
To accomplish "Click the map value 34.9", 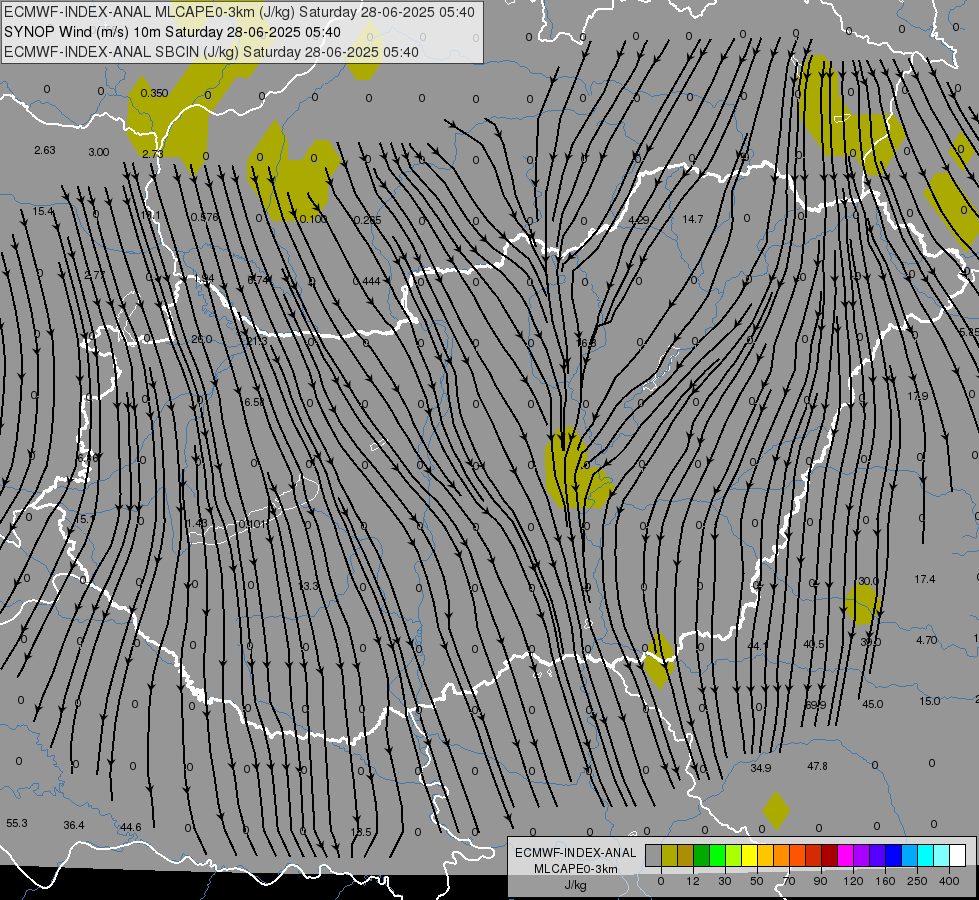I will click(760, 768).
